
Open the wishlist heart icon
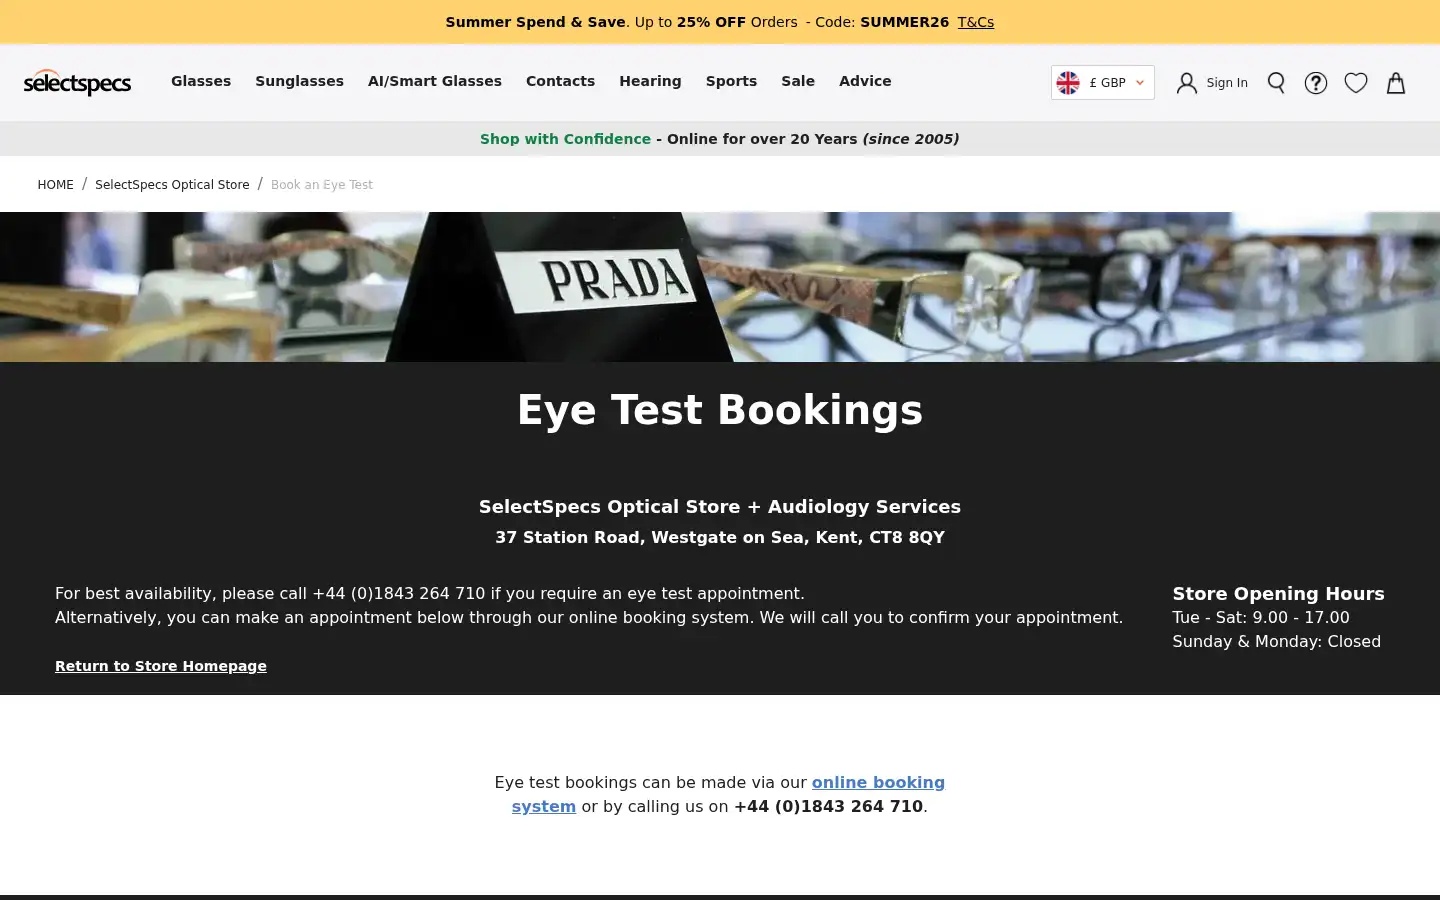tap(1356, 83)
